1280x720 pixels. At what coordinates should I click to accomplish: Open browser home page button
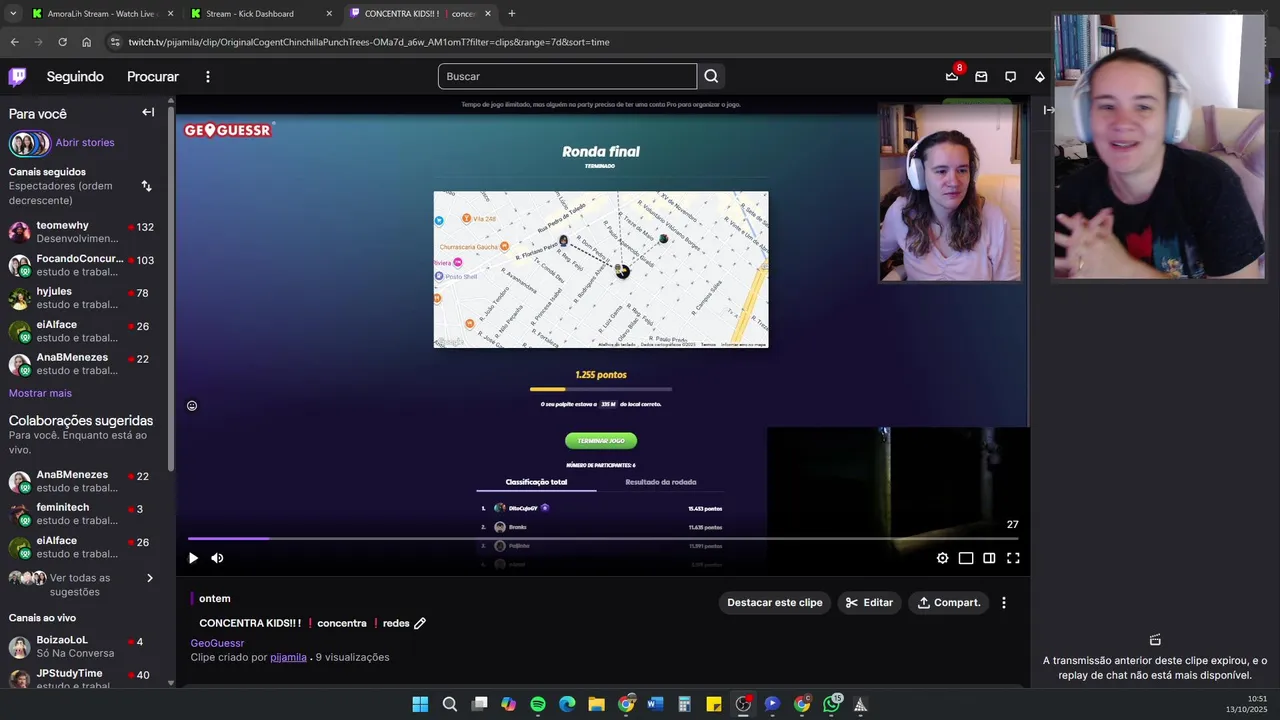click(86, 42)
